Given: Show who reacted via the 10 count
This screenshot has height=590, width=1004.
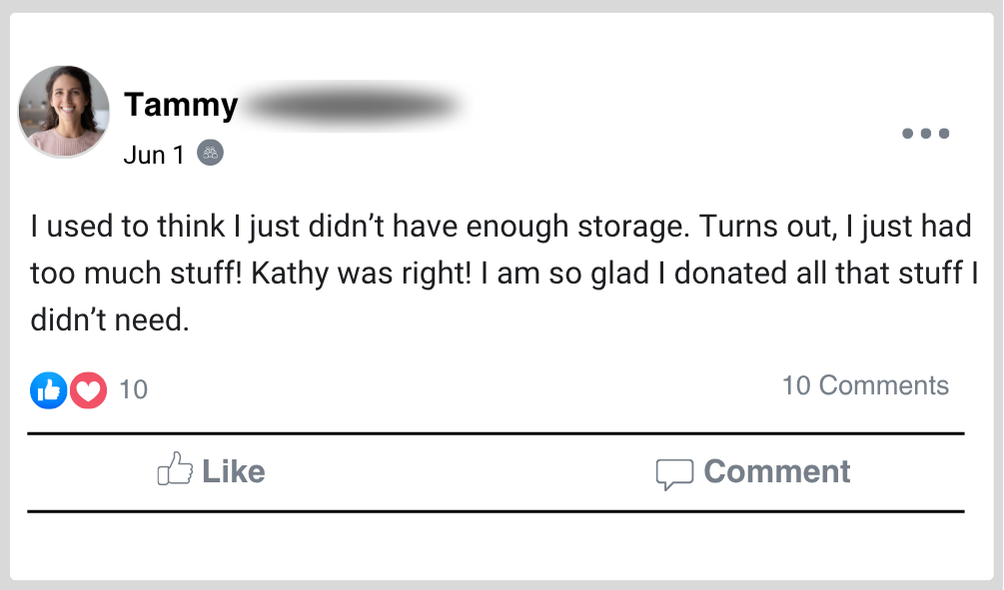Looking at the screenshot, I should 133,390.
